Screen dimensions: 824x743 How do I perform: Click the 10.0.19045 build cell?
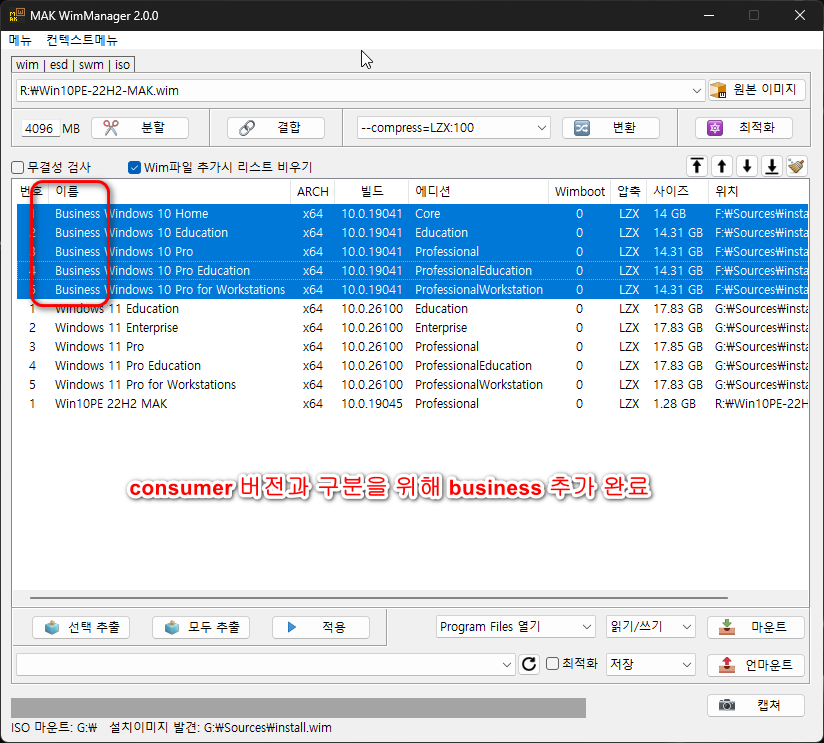pyautogui.click(x=372, y=404)
